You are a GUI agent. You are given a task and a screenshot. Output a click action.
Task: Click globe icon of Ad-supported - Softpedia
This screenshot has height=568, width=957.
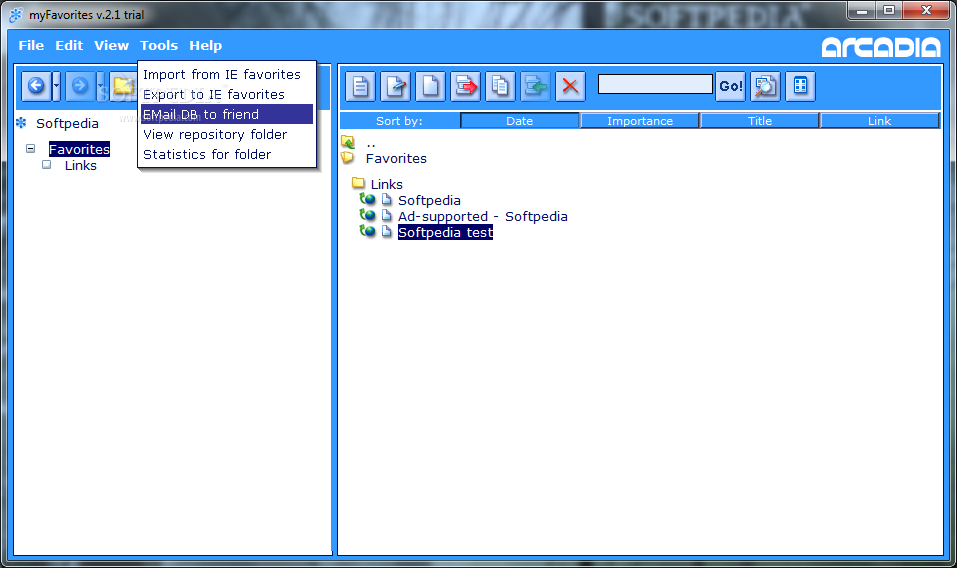[x=367, y=215]
